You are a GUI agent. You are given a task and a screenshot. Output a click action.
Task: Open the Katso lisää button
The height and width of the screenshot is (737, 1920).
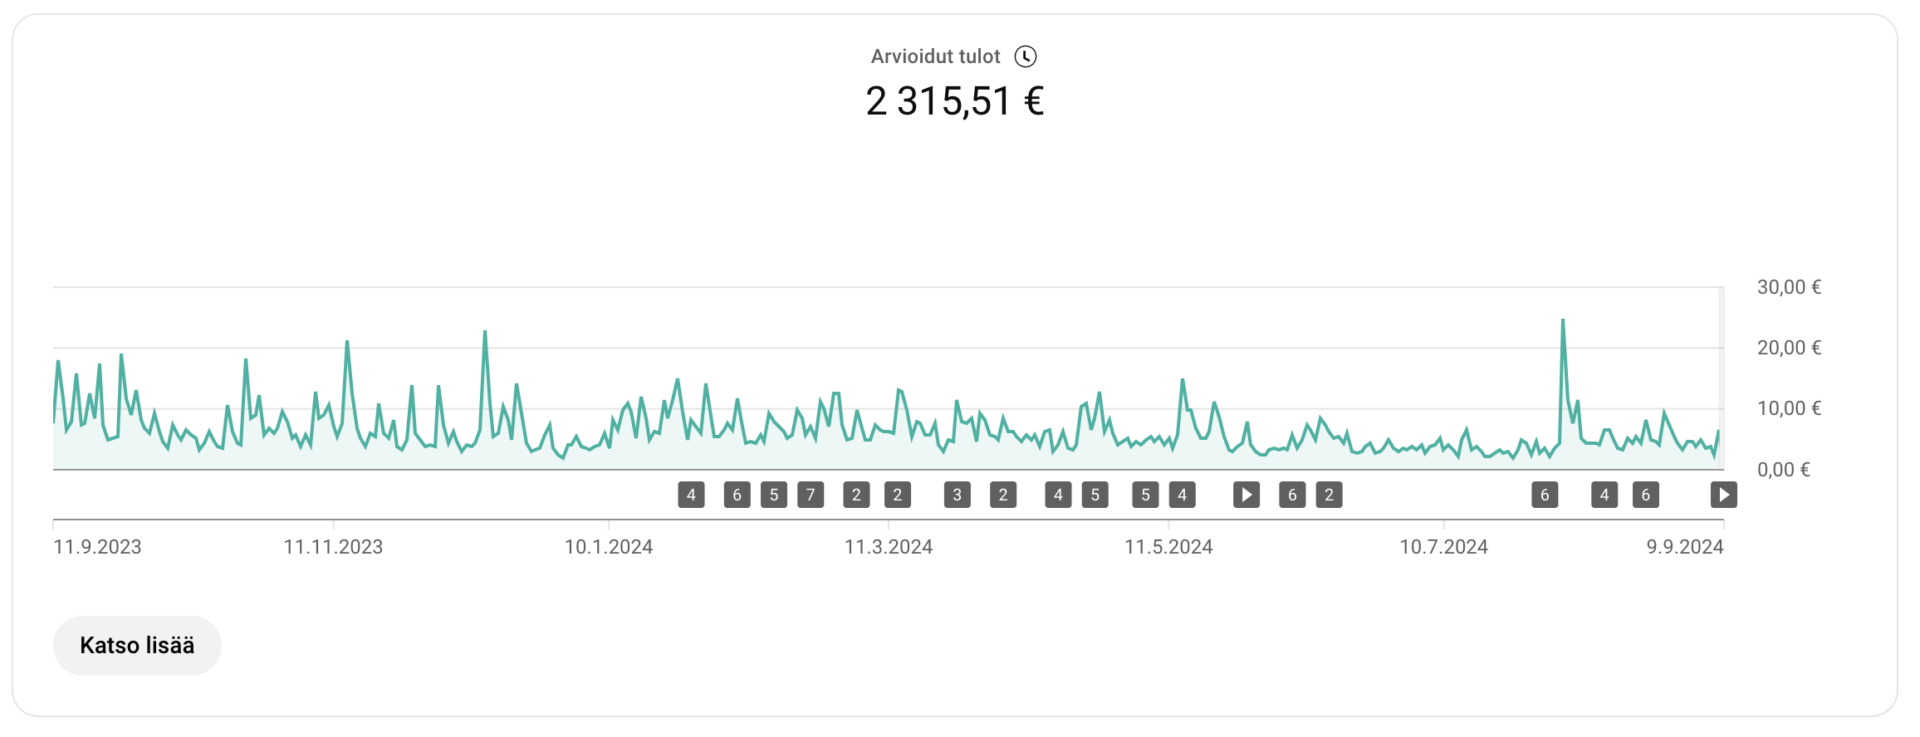click(x=137, y=646)
